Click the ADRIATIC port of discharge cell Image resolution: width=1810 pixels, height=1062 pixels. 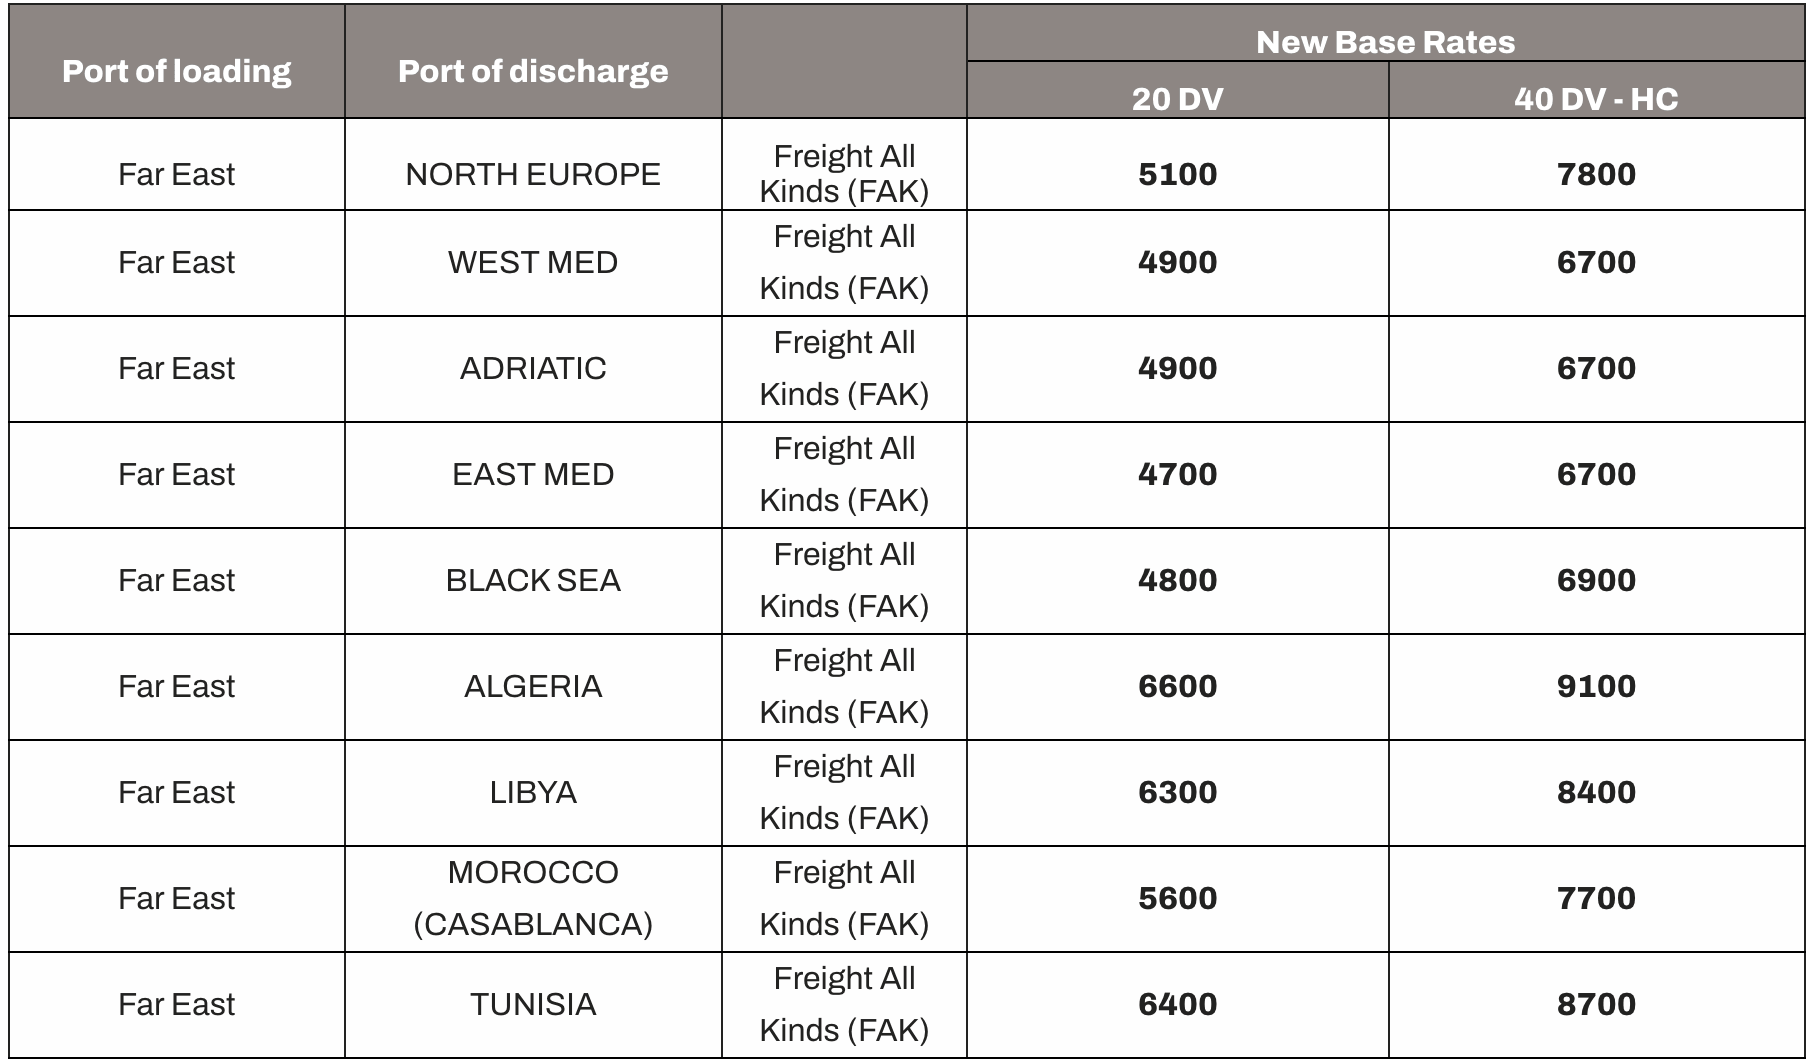[533, 368]
